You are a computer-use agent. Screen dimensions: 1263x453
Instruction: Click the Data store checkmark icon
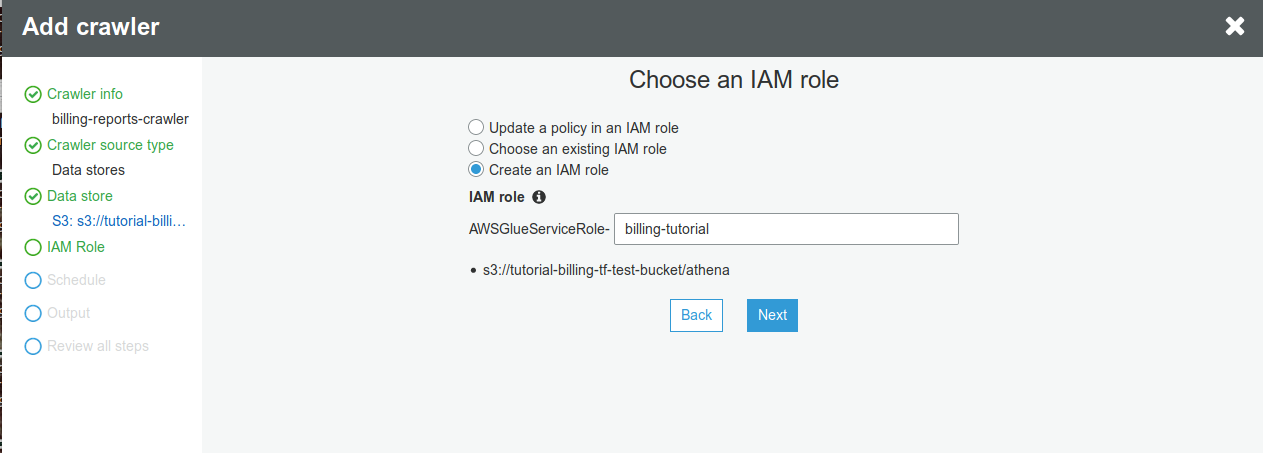click(x=33, y=197)
